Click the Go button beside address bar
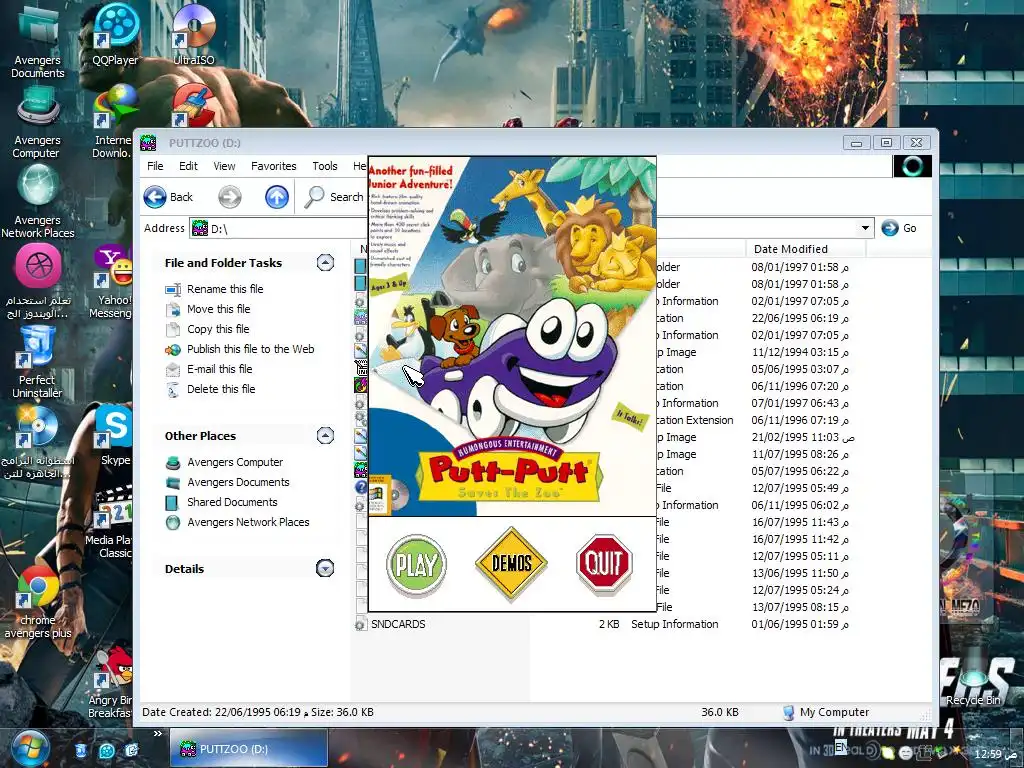 (x=899, y=228)
